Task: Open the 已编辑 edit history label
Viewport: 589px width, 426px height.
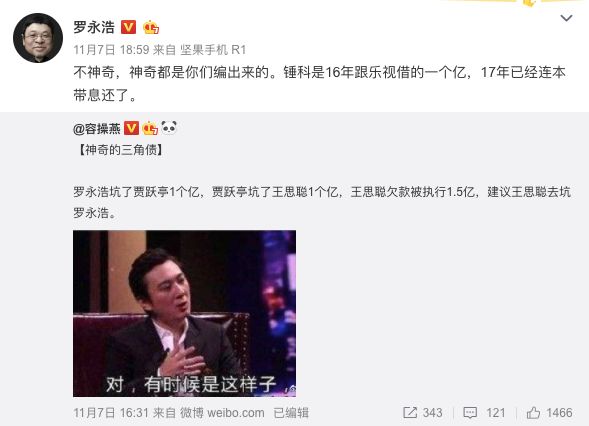Action: click(291, 413)
